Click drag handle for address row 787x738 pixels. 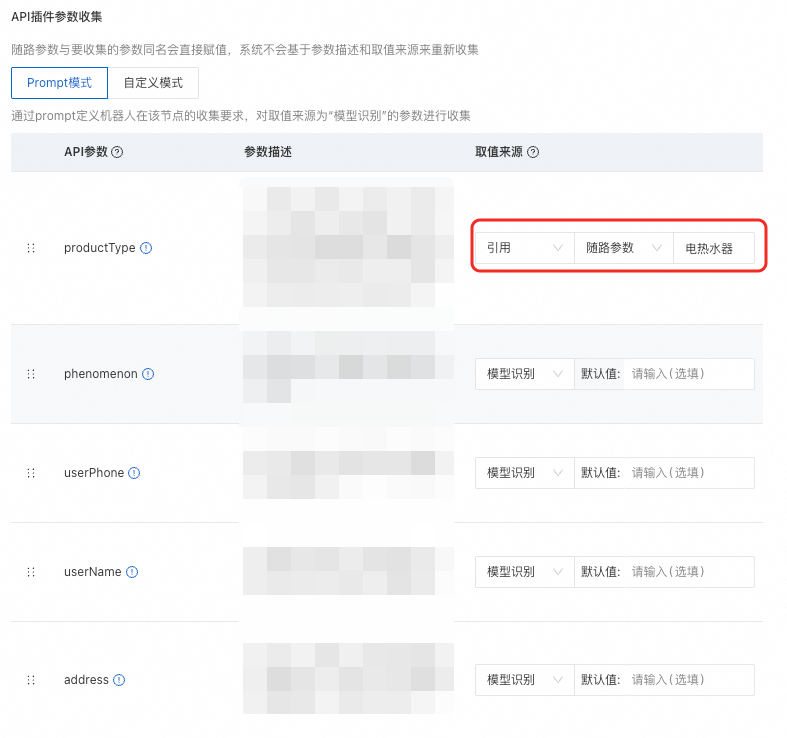tap(31, 680)
